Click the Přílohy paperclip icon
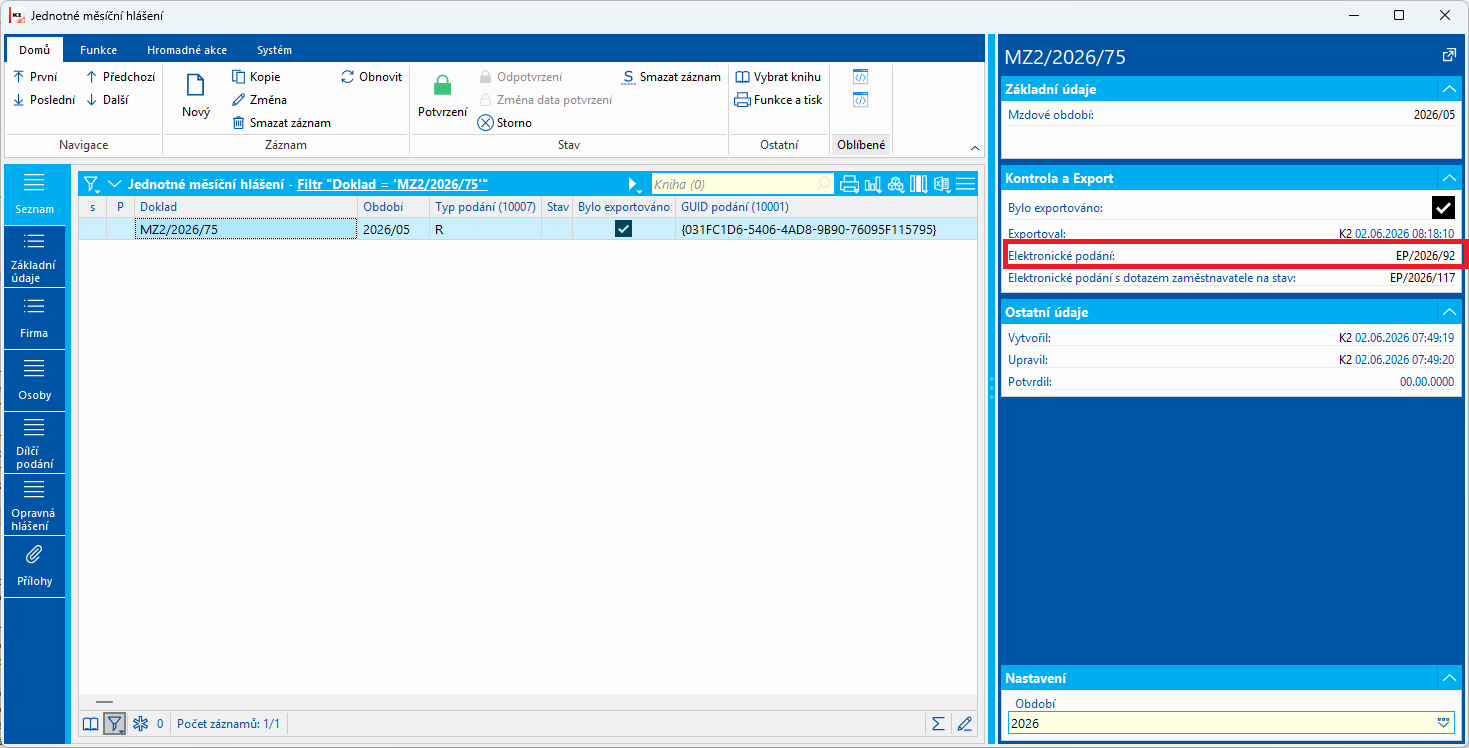 click(34, 555)
